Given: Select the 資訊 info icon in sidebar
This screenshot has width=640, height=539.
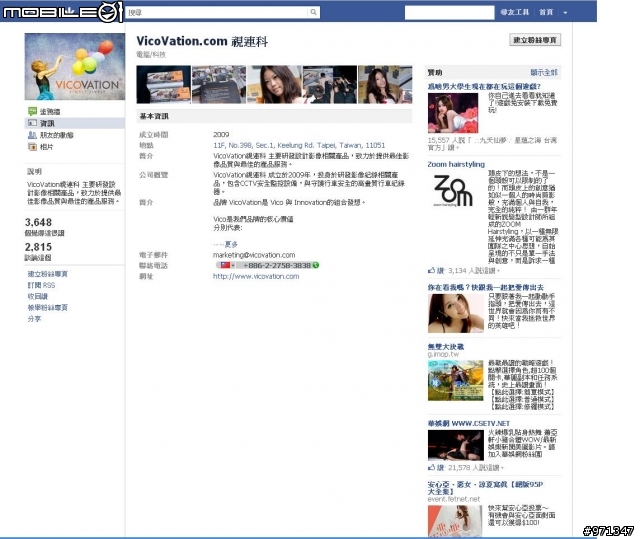Looking at the screenshot, I should tap(32, 123).
